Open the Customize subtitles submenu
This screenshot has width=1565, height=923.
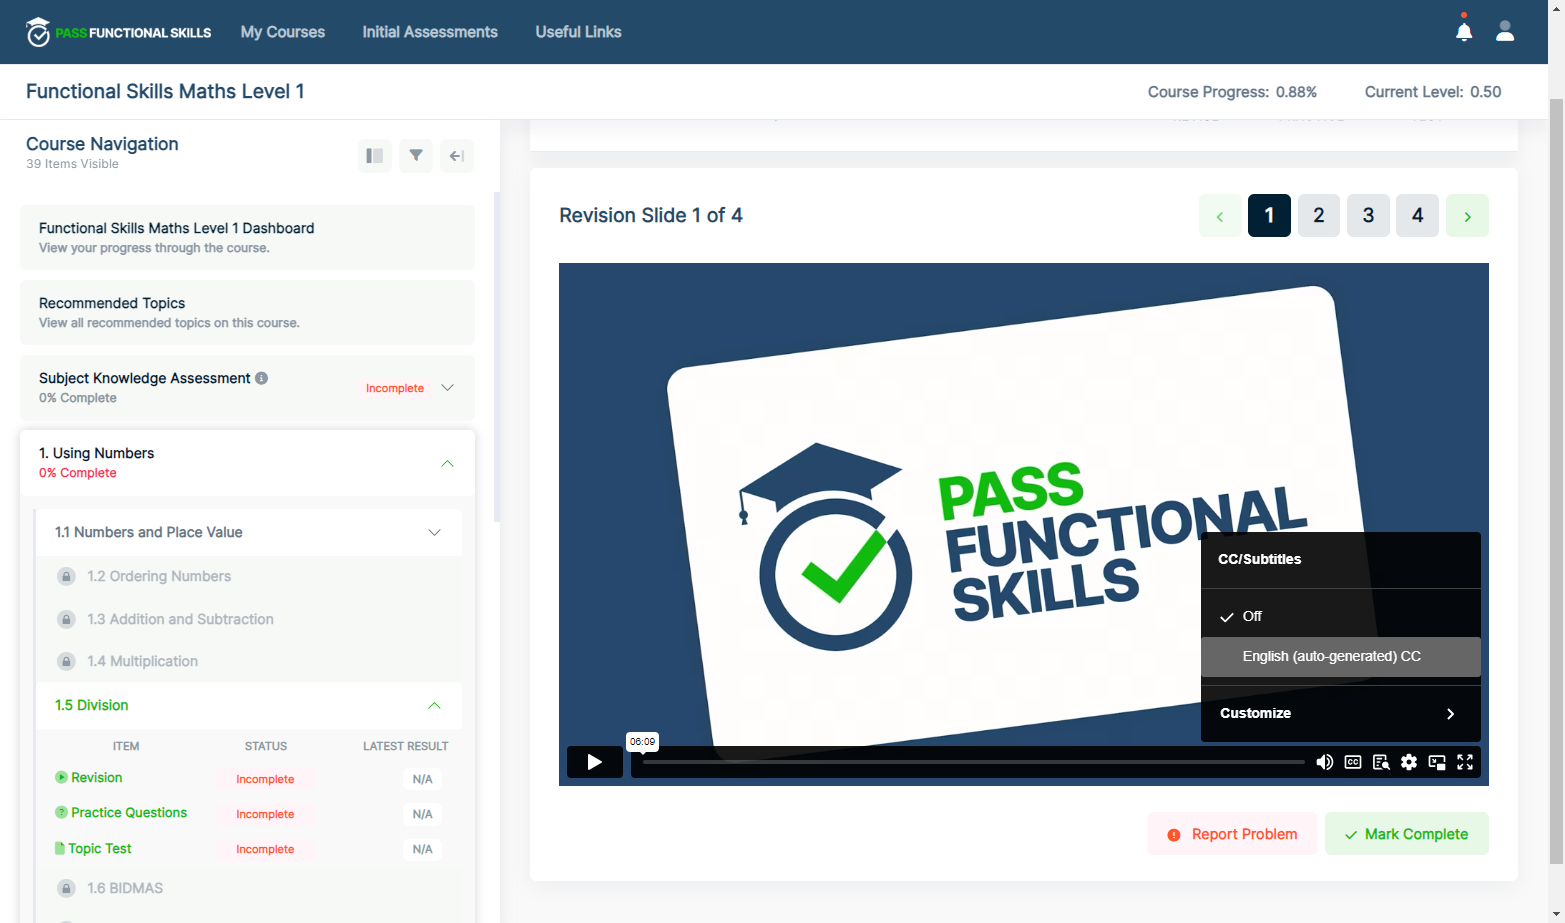pyautogui.click(x=1341, y=713)
